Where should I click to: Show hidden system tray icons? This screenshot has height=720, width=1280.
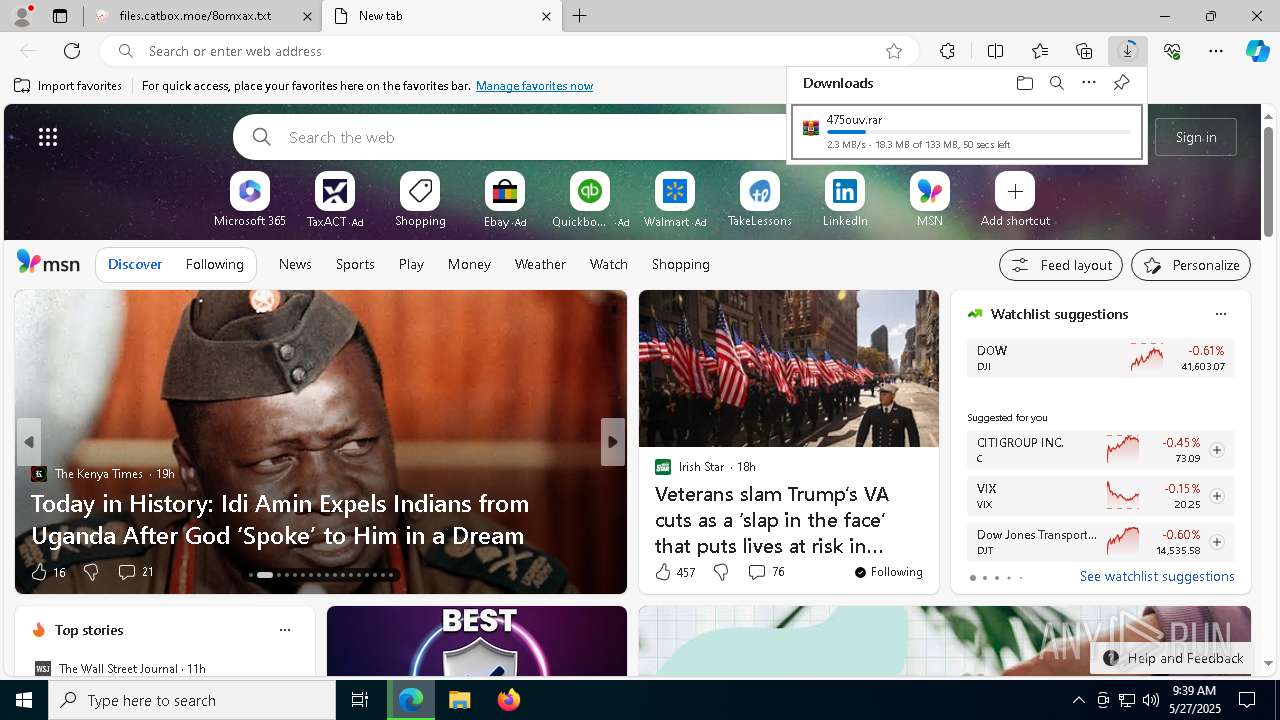click(x=1078, y=700)
